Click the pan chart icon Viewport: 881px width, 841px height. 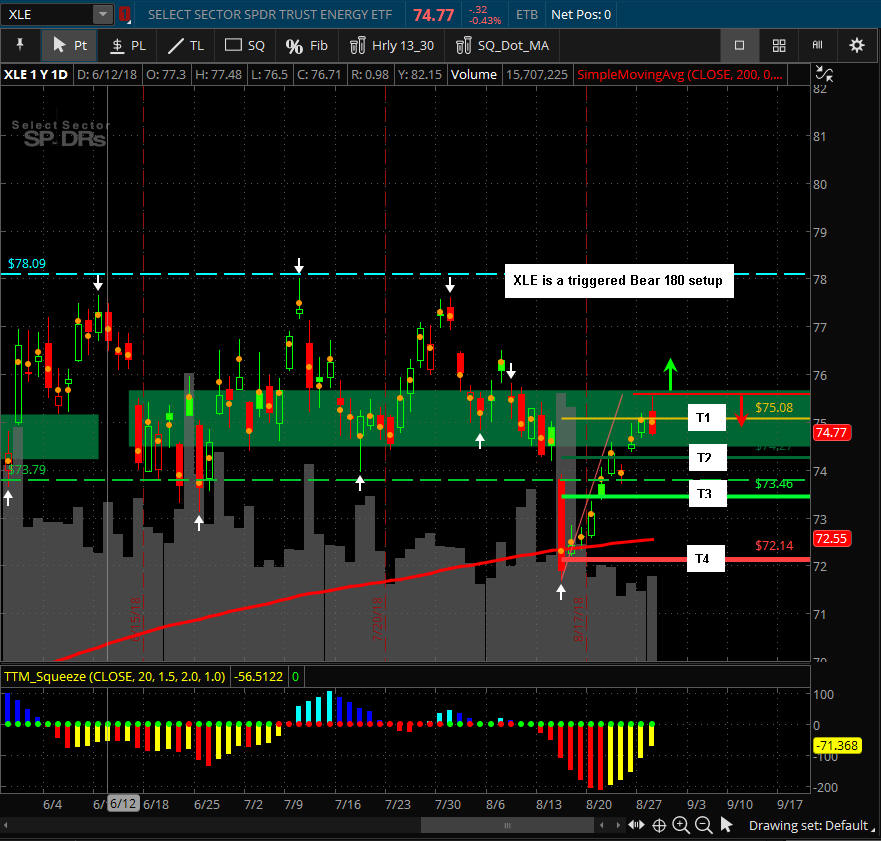tap(636, 825)
